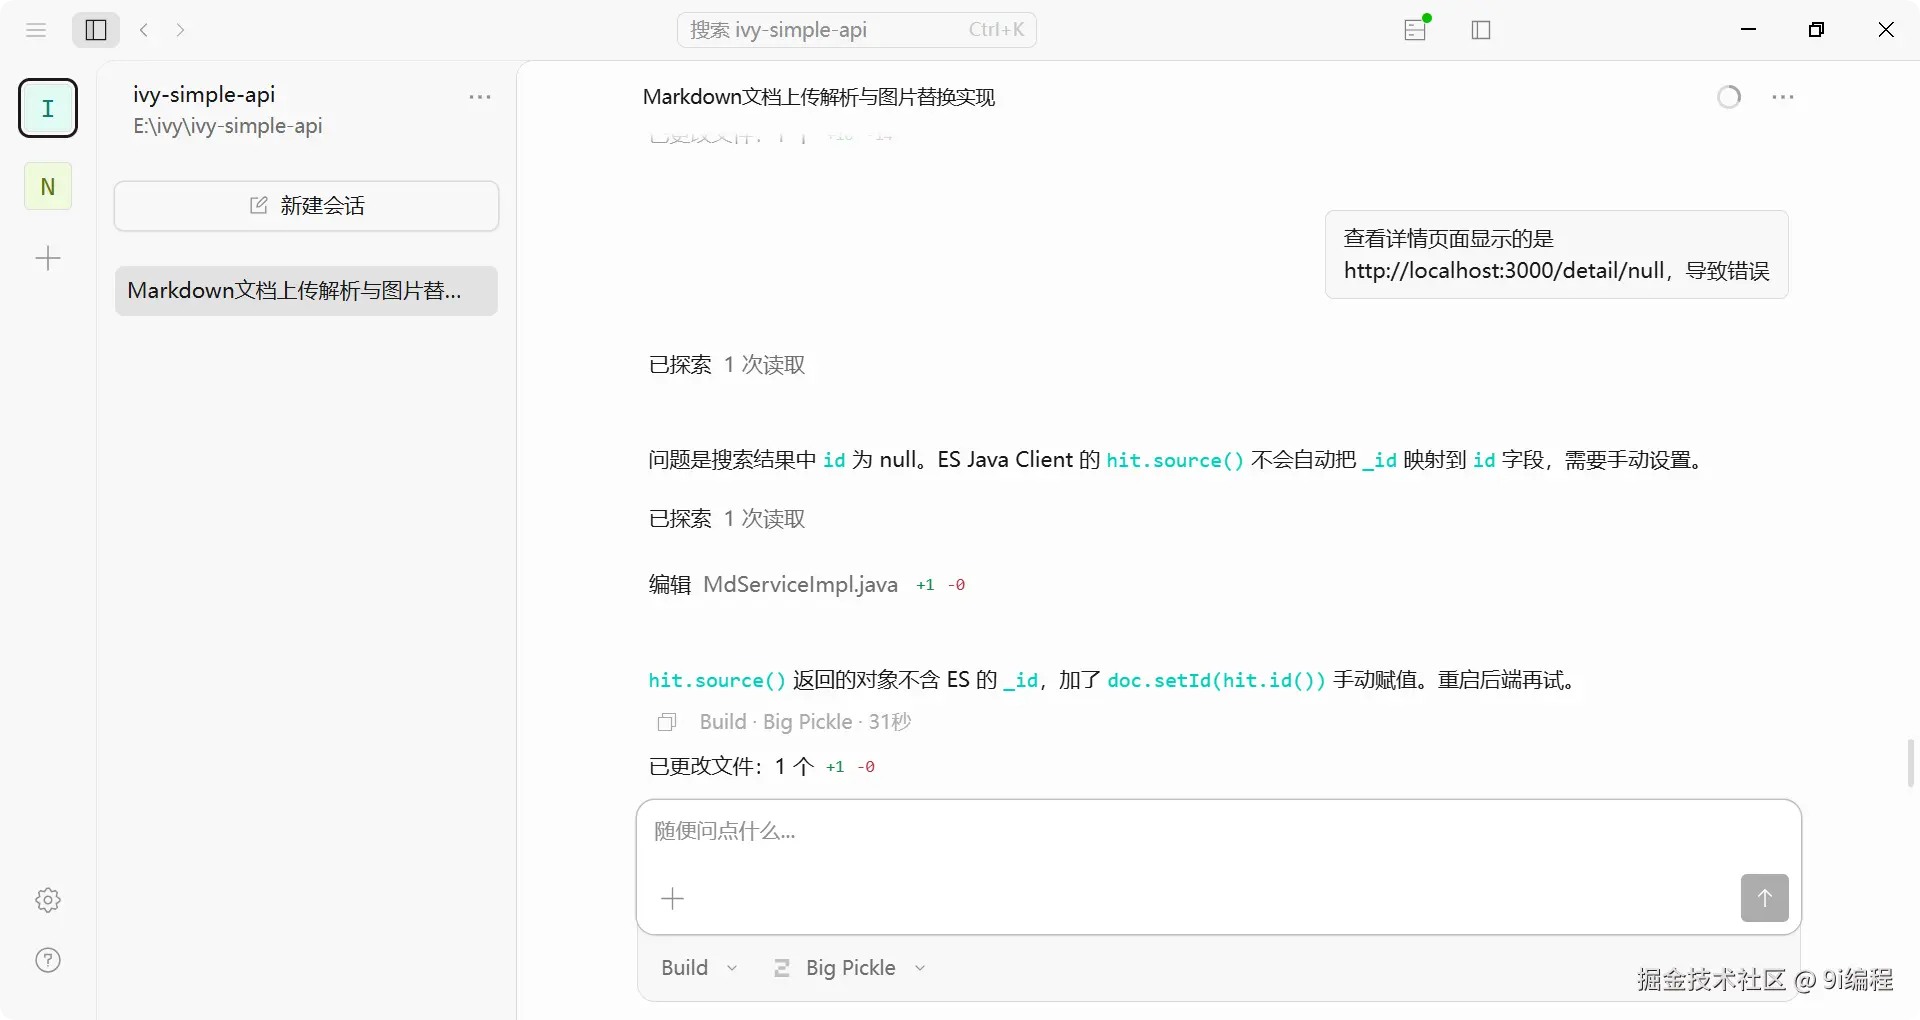Screen dimensions: 1920x1020
Task: Toggle the left sidebar panel icon
Action: 96,30
